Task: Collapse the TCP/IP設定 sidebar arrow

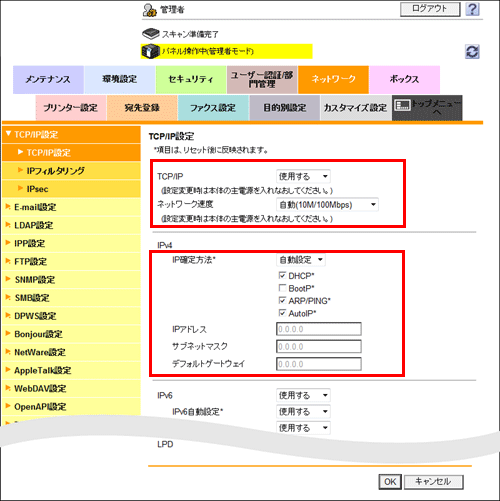Action: pos(9,134)
